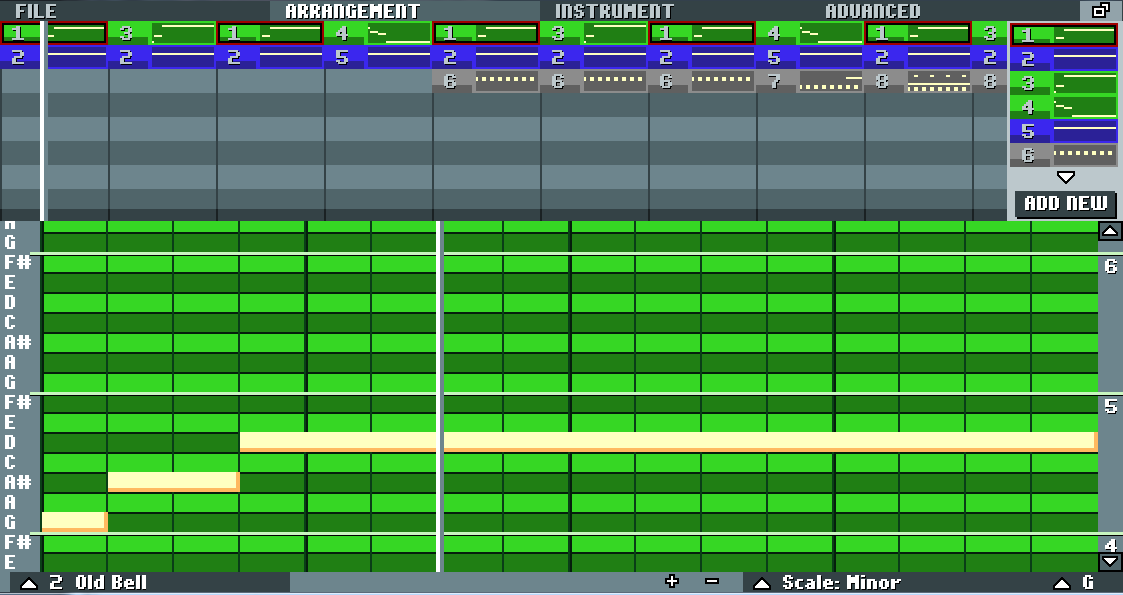Pick pattern 3 from the pattern list
This screenshot has height=595, width=1123.
click(1064, 83)
